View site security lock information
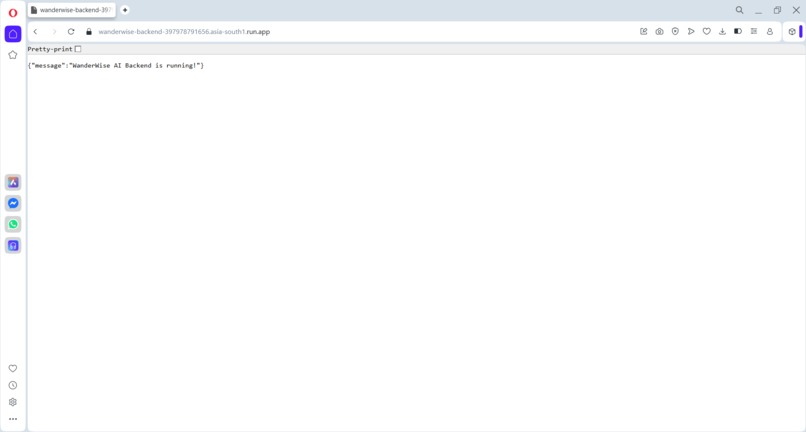This screenshot has width=806, height=432. (89, 31)
